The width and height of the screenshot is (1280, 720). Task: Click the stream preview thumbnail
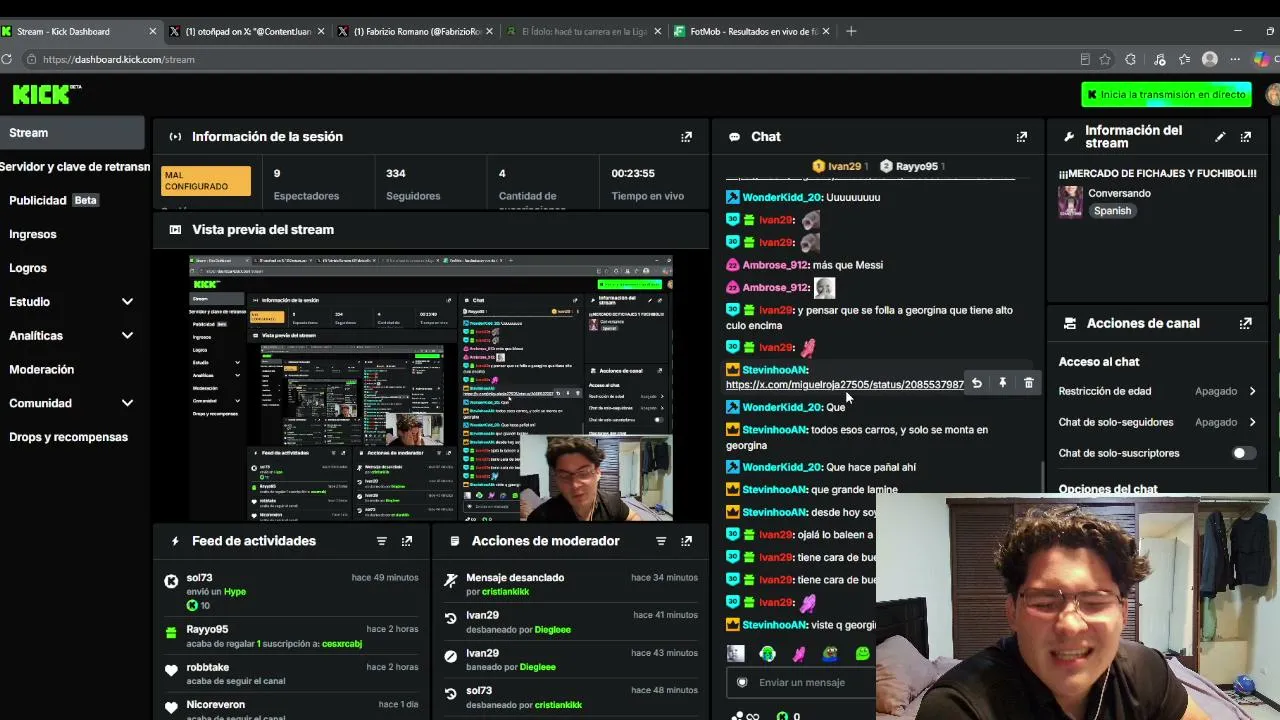[x=431, y=388]
